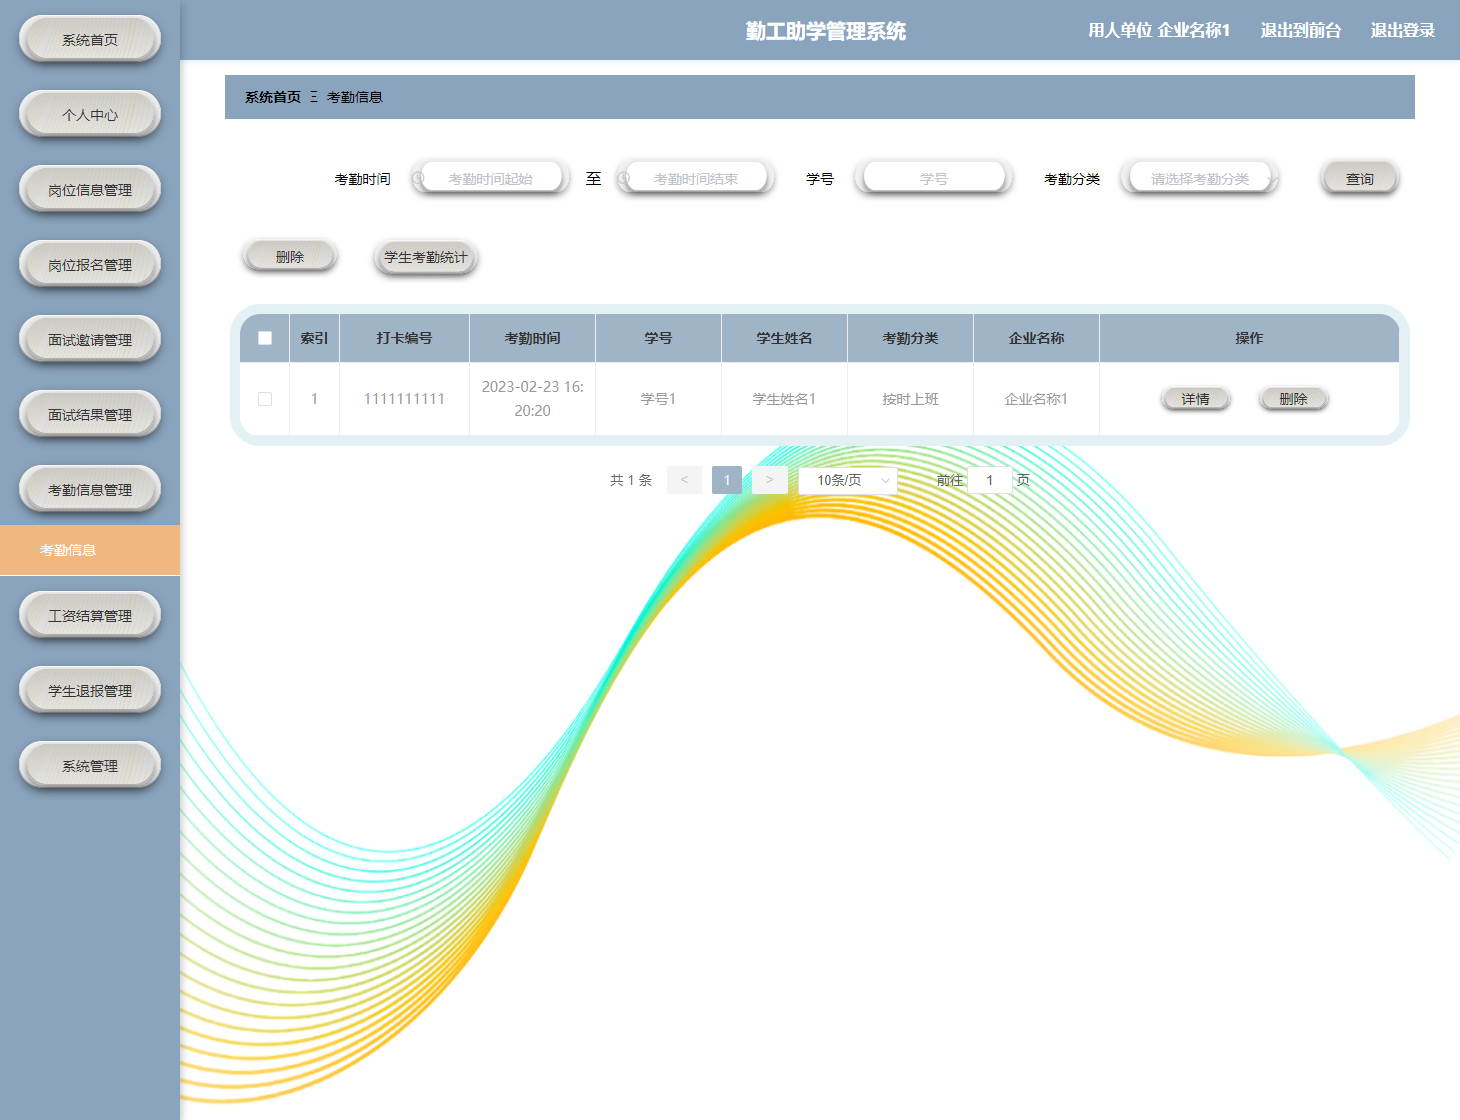
Task: Click the 学生姓名 column header
Action: tap(784, 338)
